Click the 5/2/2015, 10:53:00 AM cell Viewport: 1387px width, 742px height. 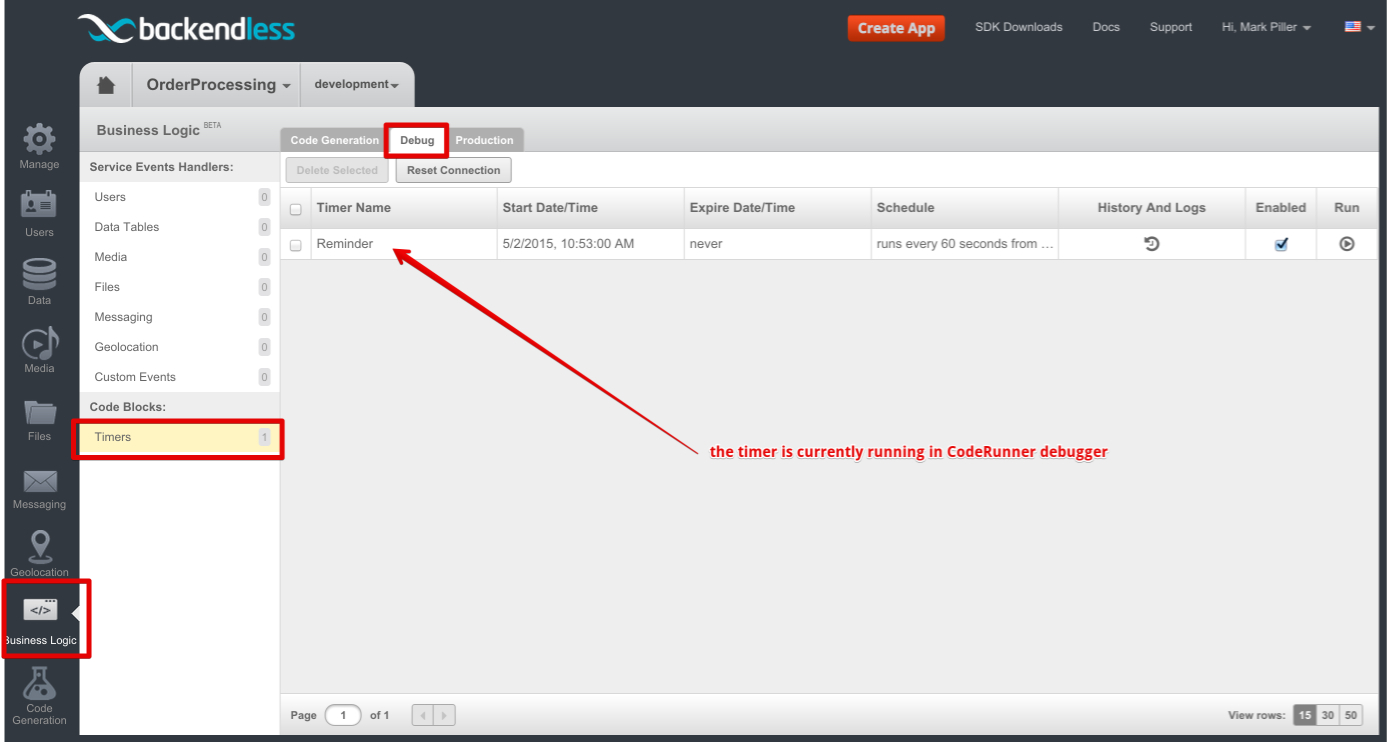click(x=590, y=244)
